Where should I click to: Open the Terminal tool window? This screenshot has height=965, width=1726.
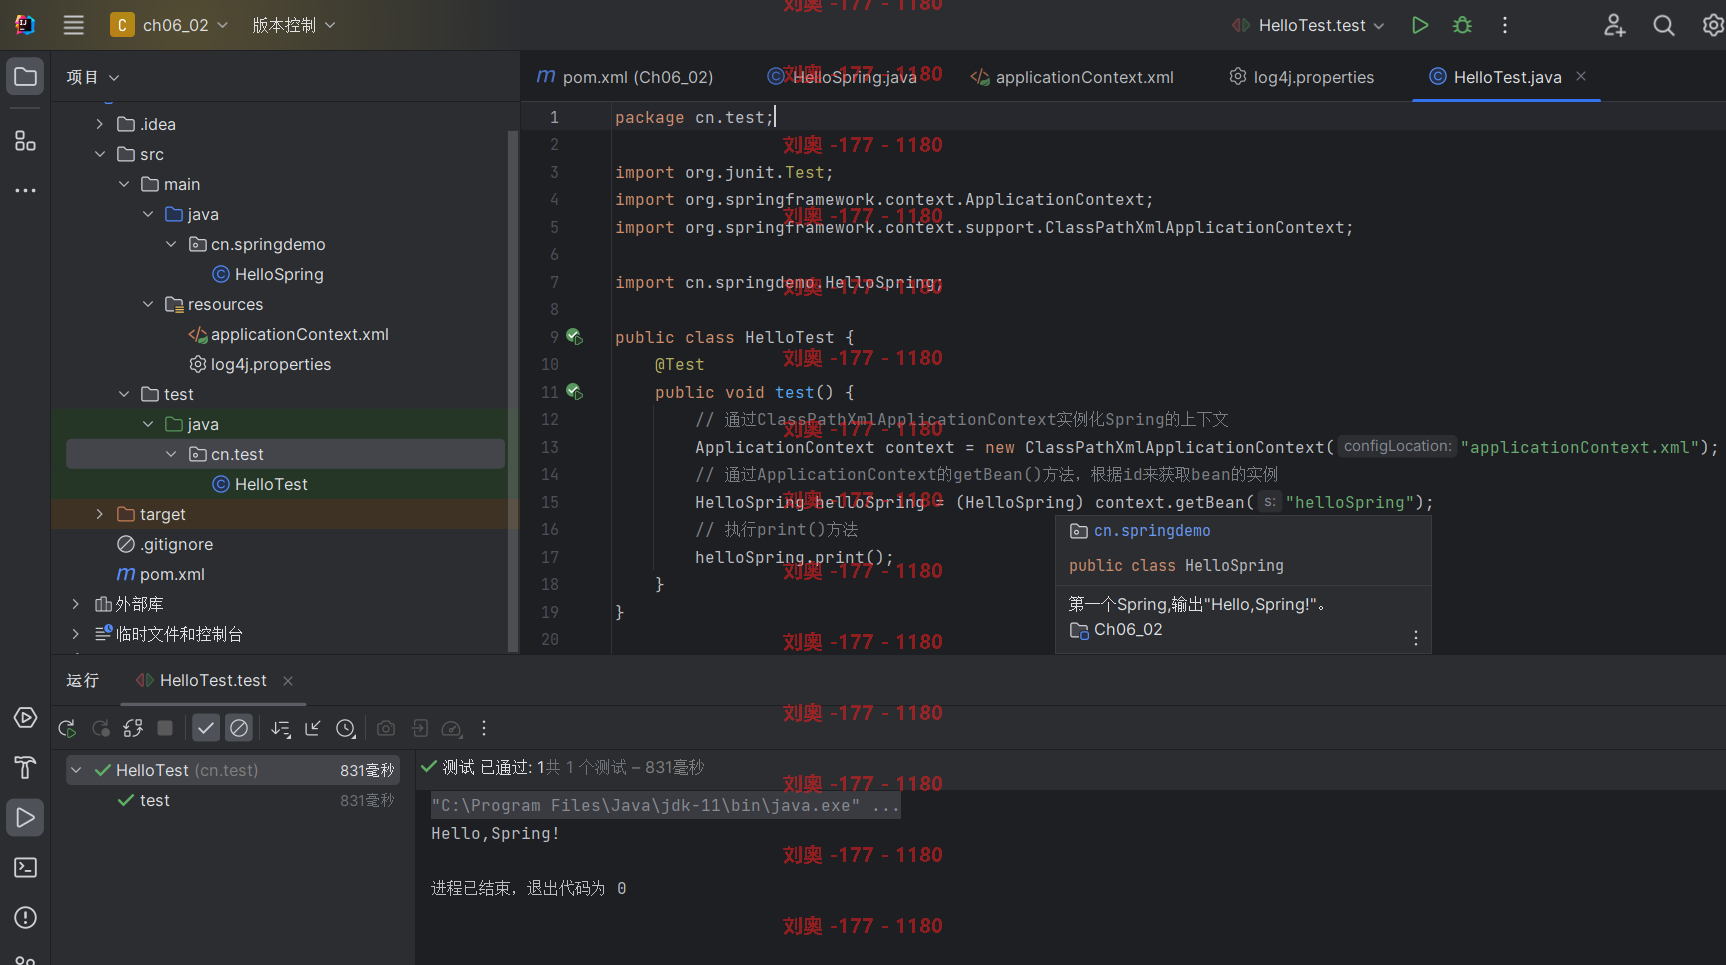pos(25,867)
